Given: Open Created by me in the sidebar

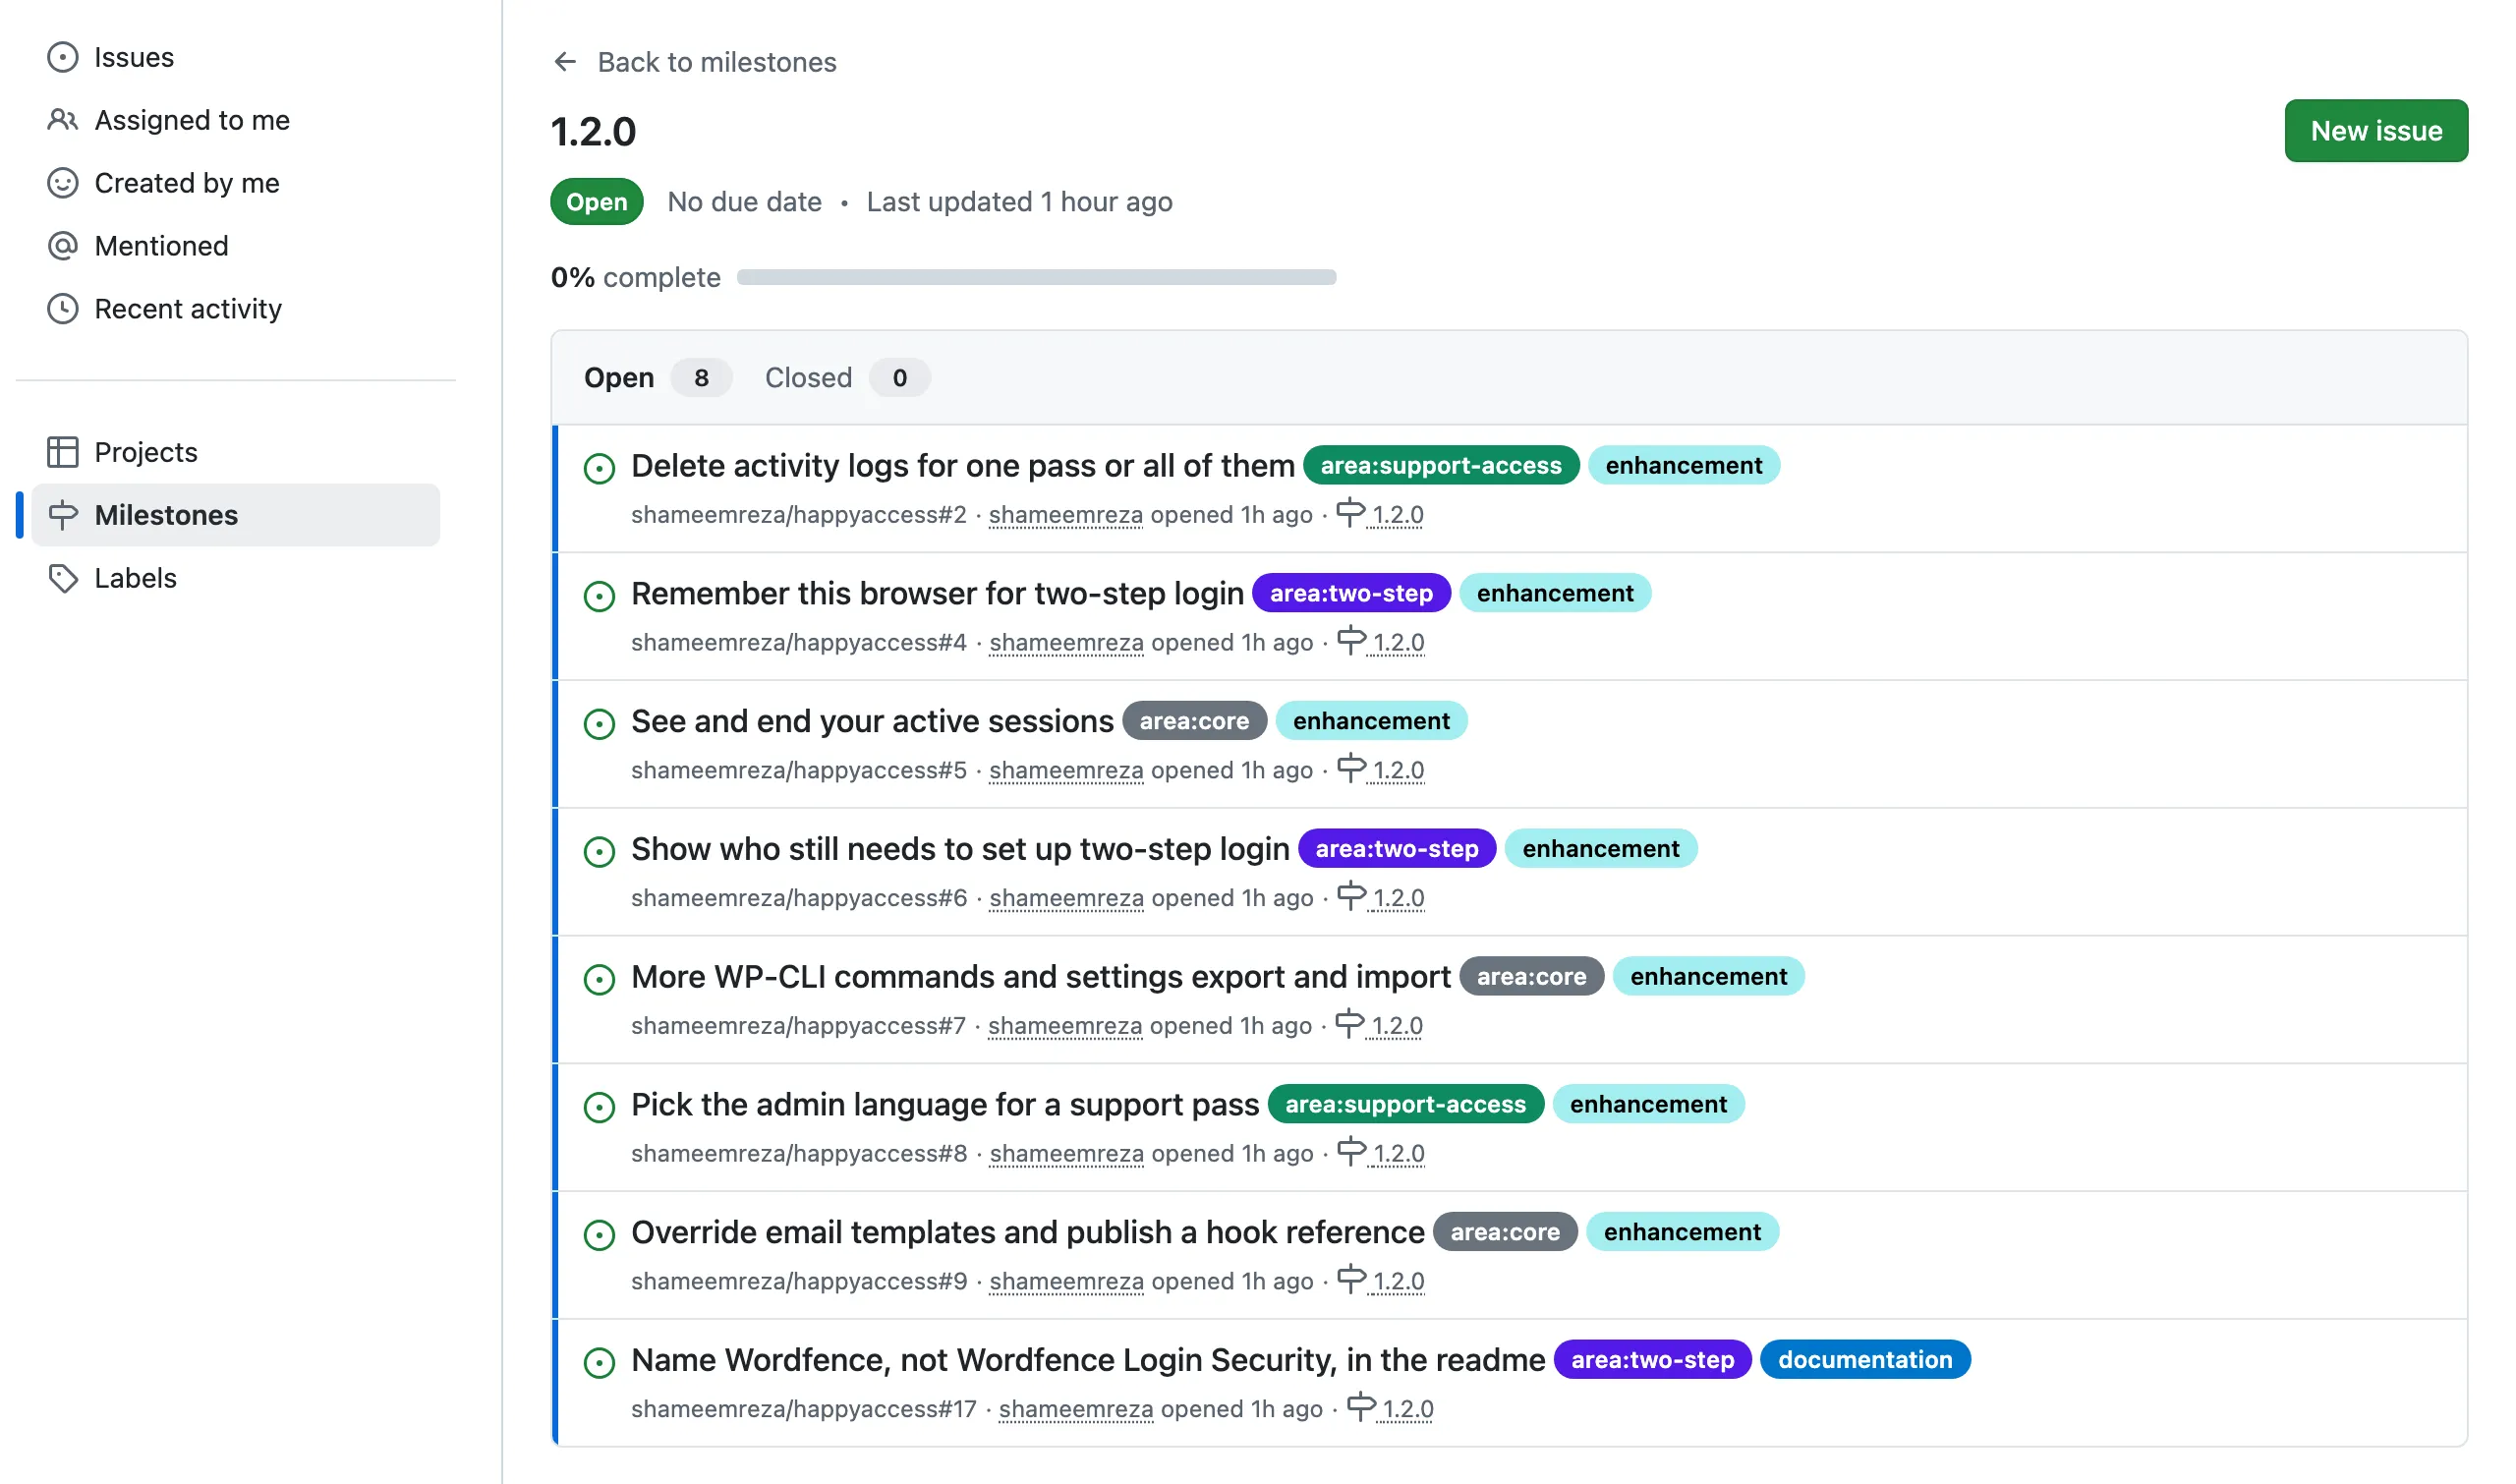Looking at the screenshot, I should 236,183.
